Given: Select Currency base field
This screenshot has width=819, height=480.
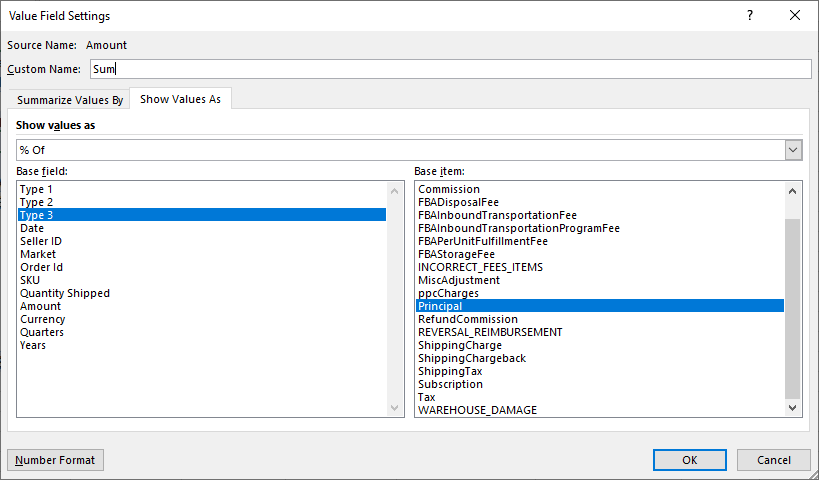Looking at the screenshot, I should pyautogui.click(x=202, y=319).
